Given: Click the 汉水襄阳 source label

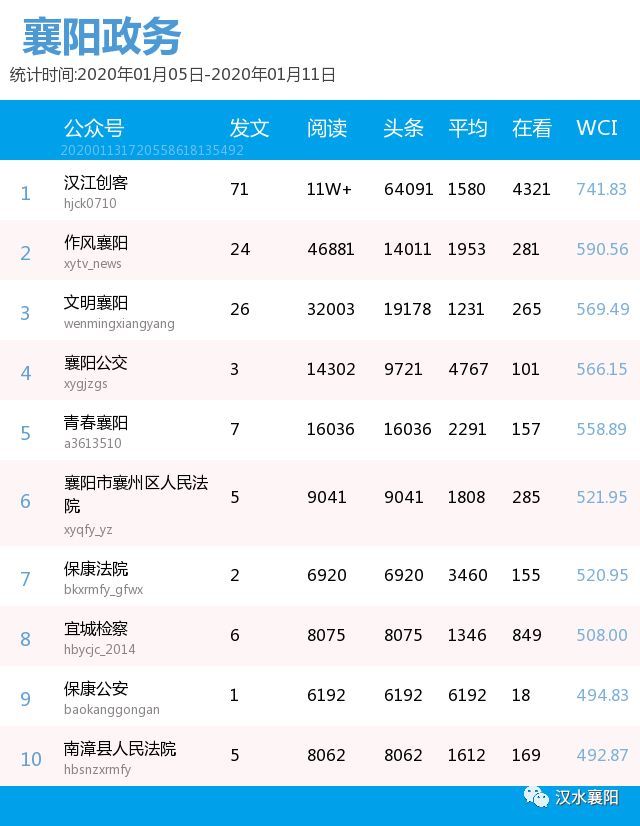Looking at the screenshot, I should tap(586, 798).
